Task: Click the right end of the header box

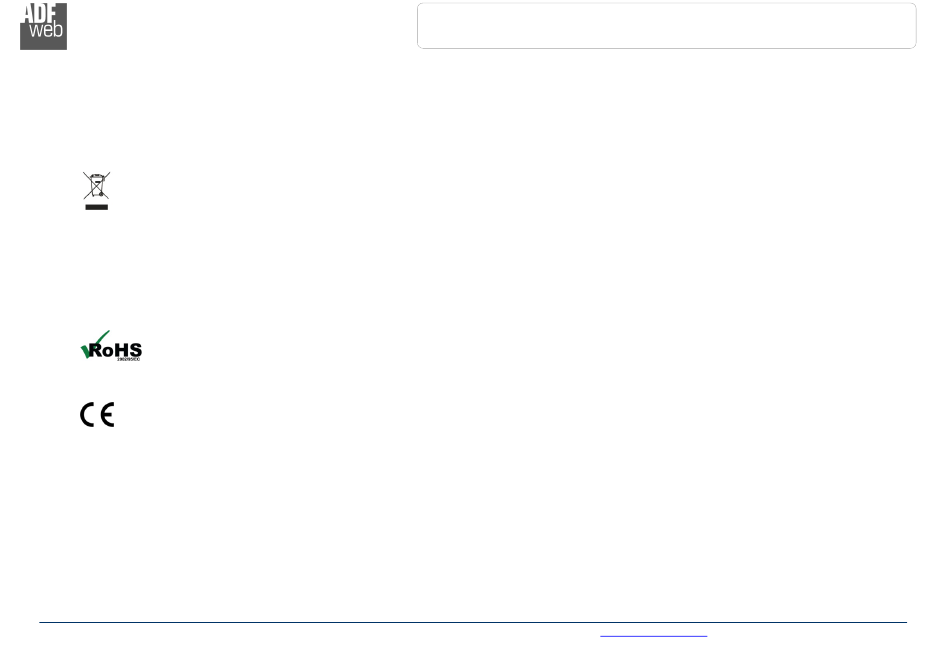Action: coord(915,25)
